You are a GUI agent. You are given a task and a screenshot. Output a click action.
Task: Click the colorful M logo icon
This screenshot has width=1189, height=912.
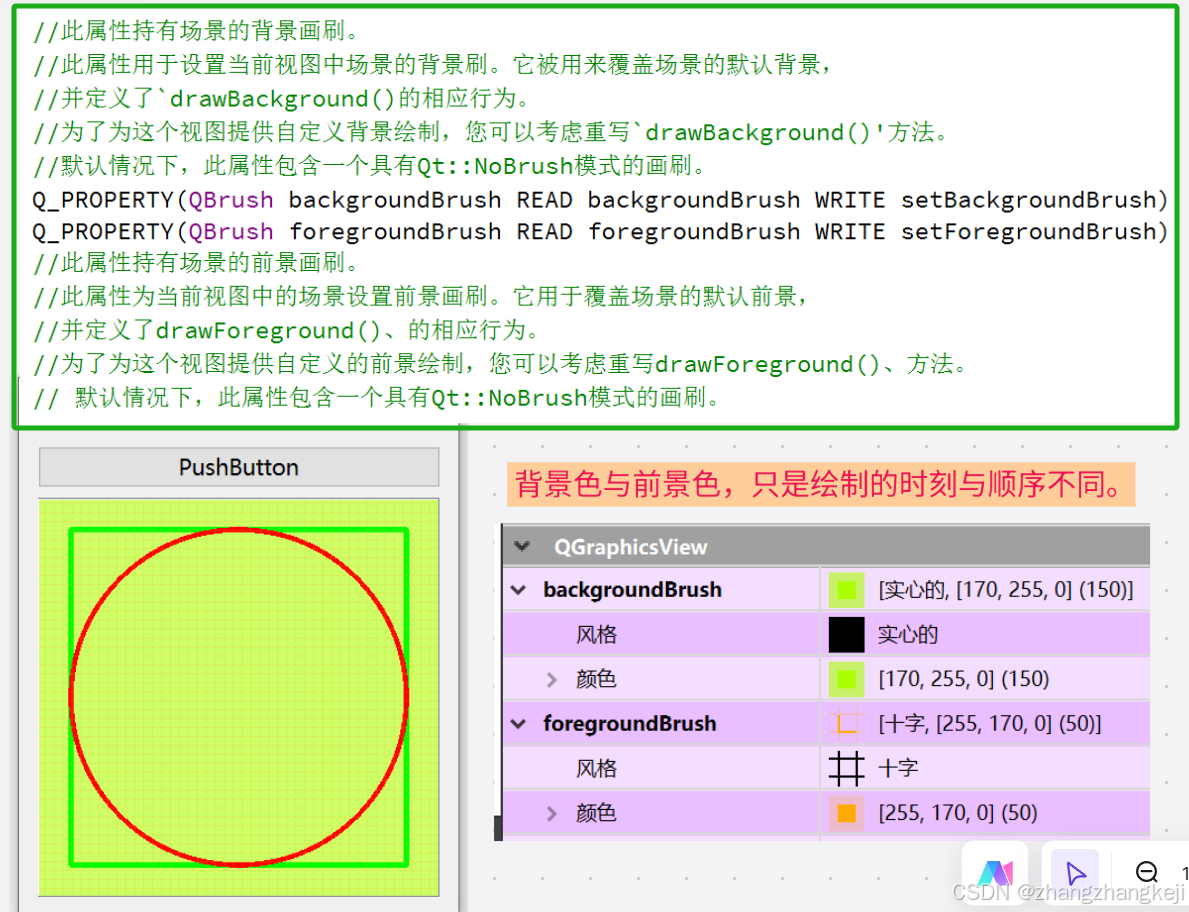995,873
